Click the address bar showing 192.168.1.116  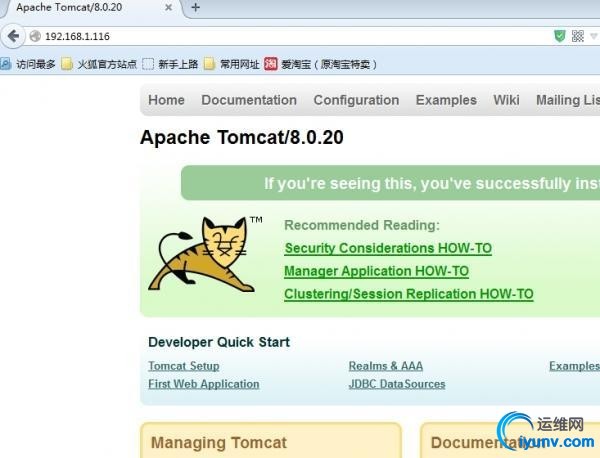point(289,36)
